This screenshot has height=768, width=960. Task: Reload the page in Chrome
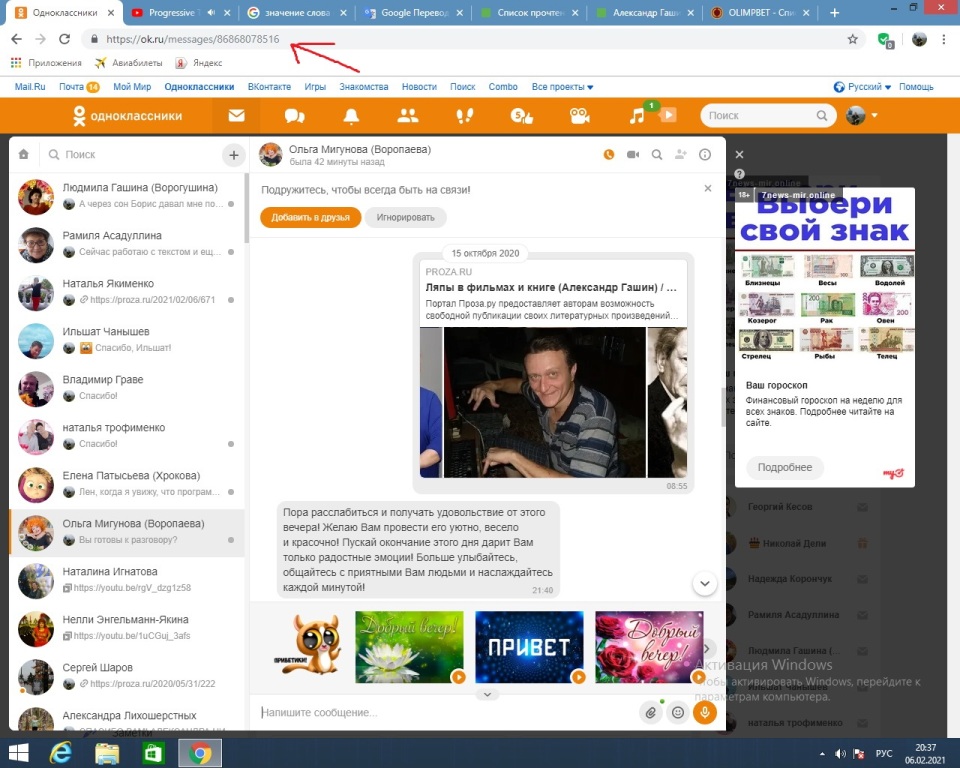click(x=64, y=39)
